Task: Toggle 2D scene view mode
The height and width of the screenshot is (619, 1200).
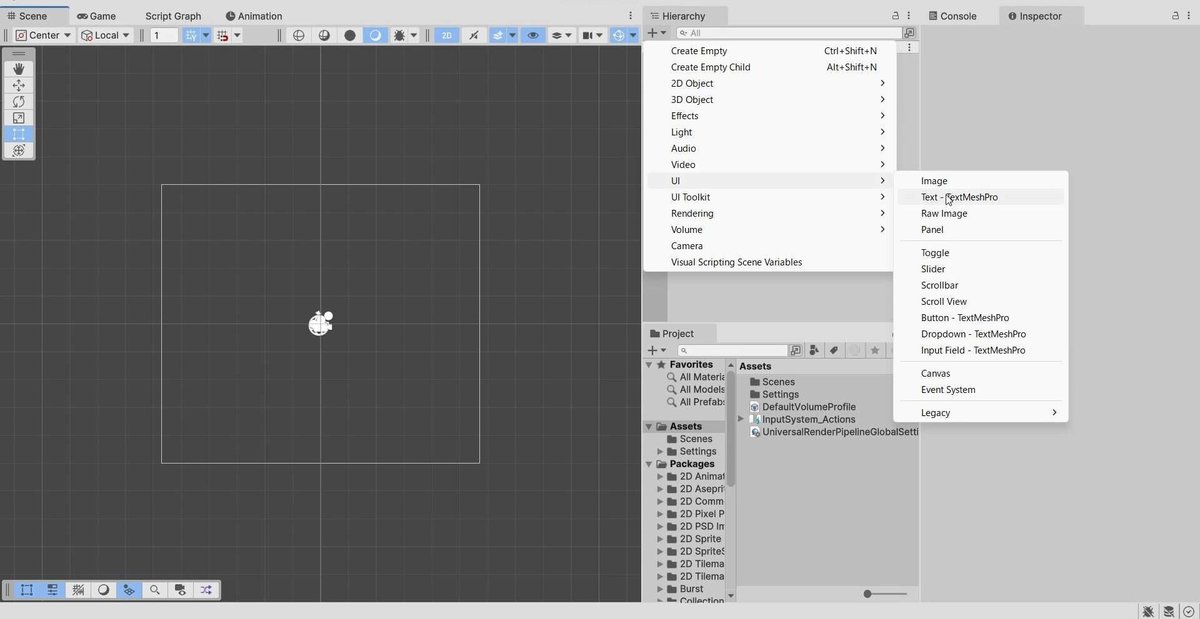Action: point(447,35)
